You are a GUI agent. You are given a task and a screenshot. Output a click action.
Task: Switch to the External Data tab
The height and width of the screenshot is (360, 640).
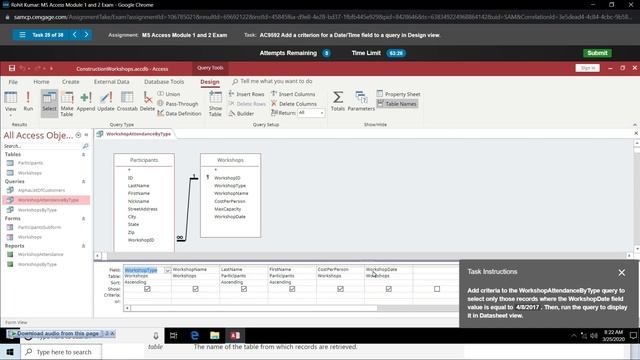pos(111,82)
